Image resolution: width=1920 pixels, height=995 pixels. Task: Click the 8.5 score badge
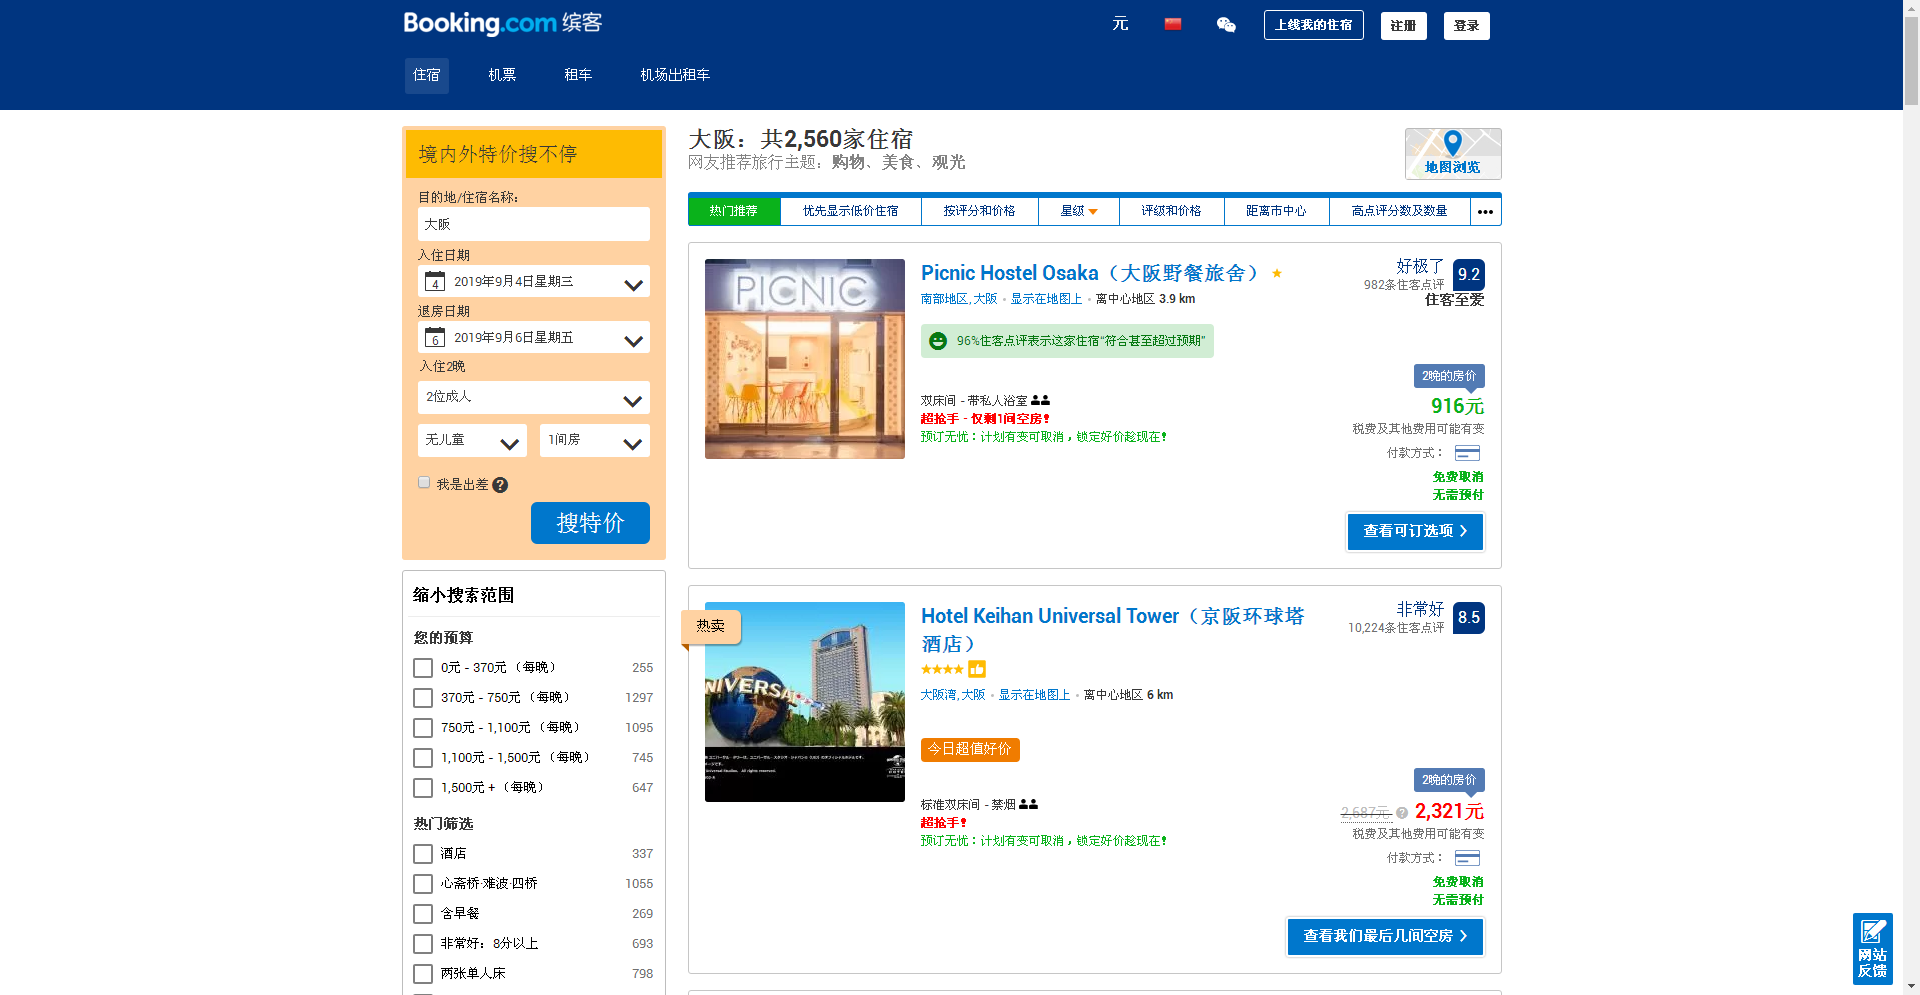(1469, 618)
